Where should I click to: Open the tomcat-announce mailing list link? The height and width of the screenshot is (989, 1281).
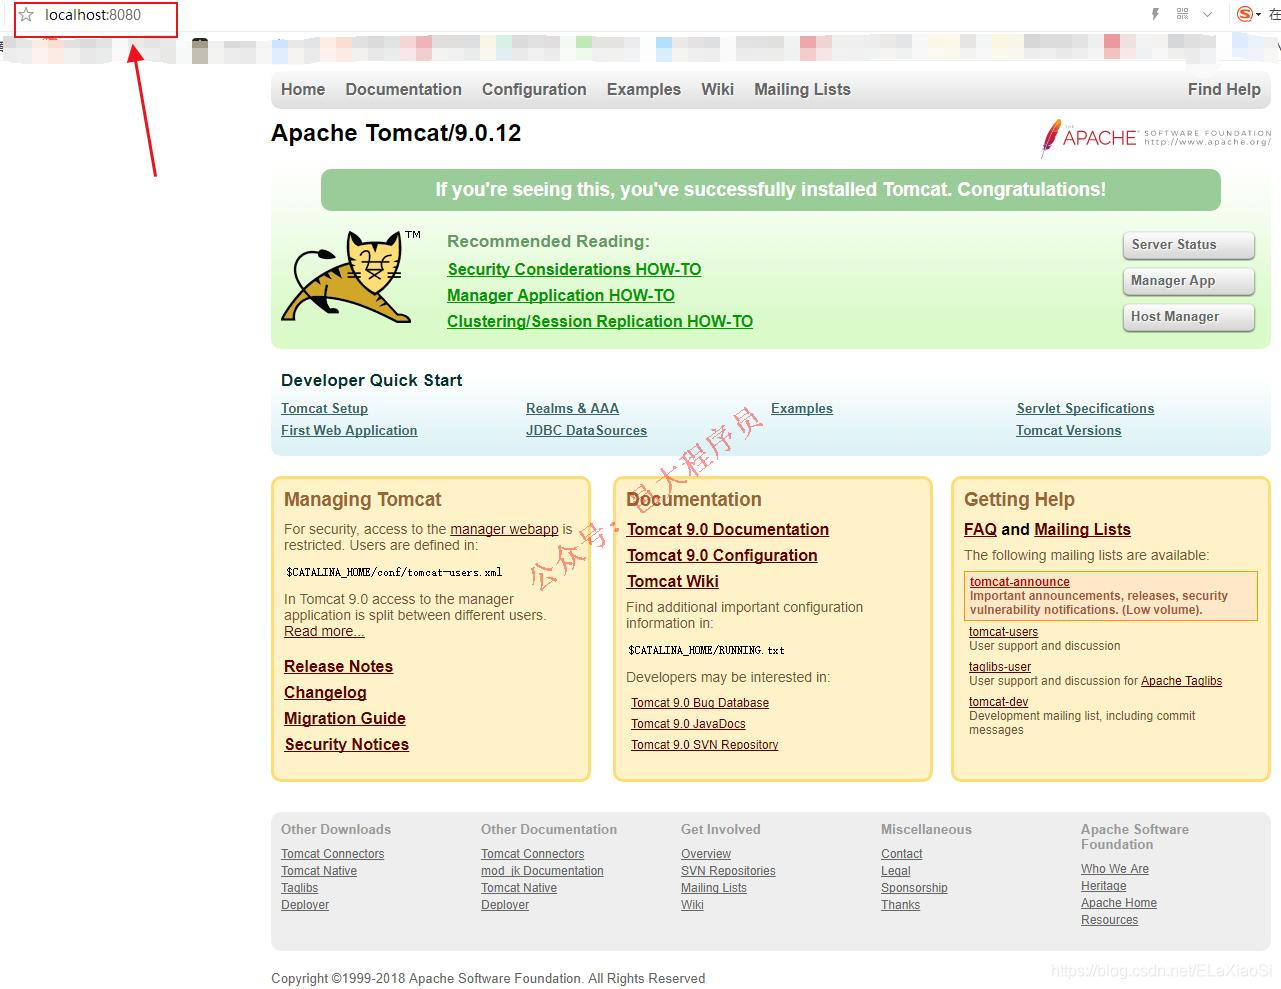click(x=1020, y=582)
